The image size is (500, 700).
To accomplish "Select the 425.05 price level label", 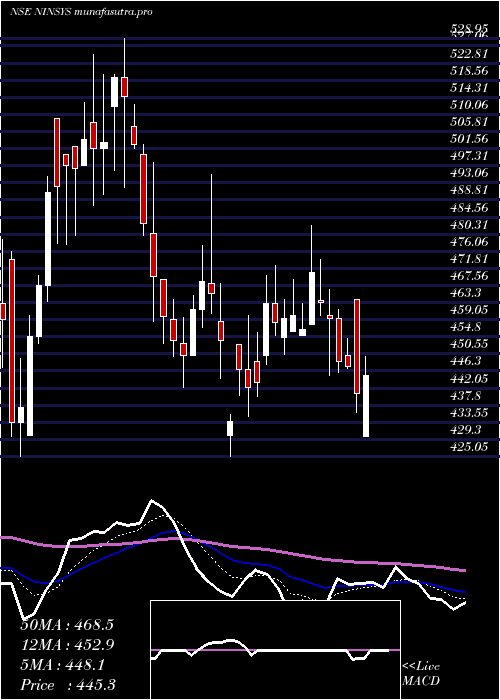I will coord(468,446).
